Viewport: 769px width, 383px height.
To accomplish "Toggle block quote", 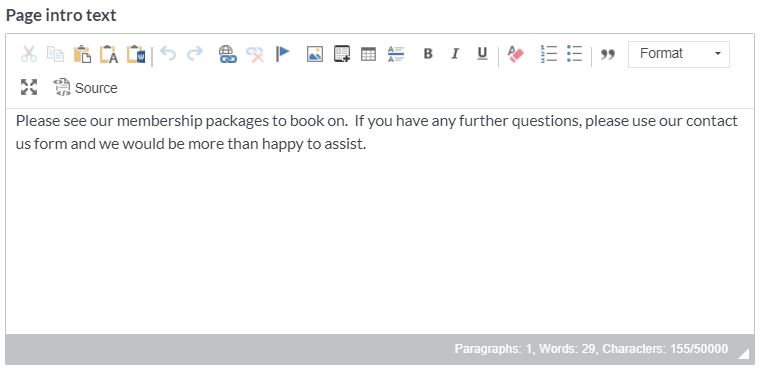I will (x=608, y=54).
